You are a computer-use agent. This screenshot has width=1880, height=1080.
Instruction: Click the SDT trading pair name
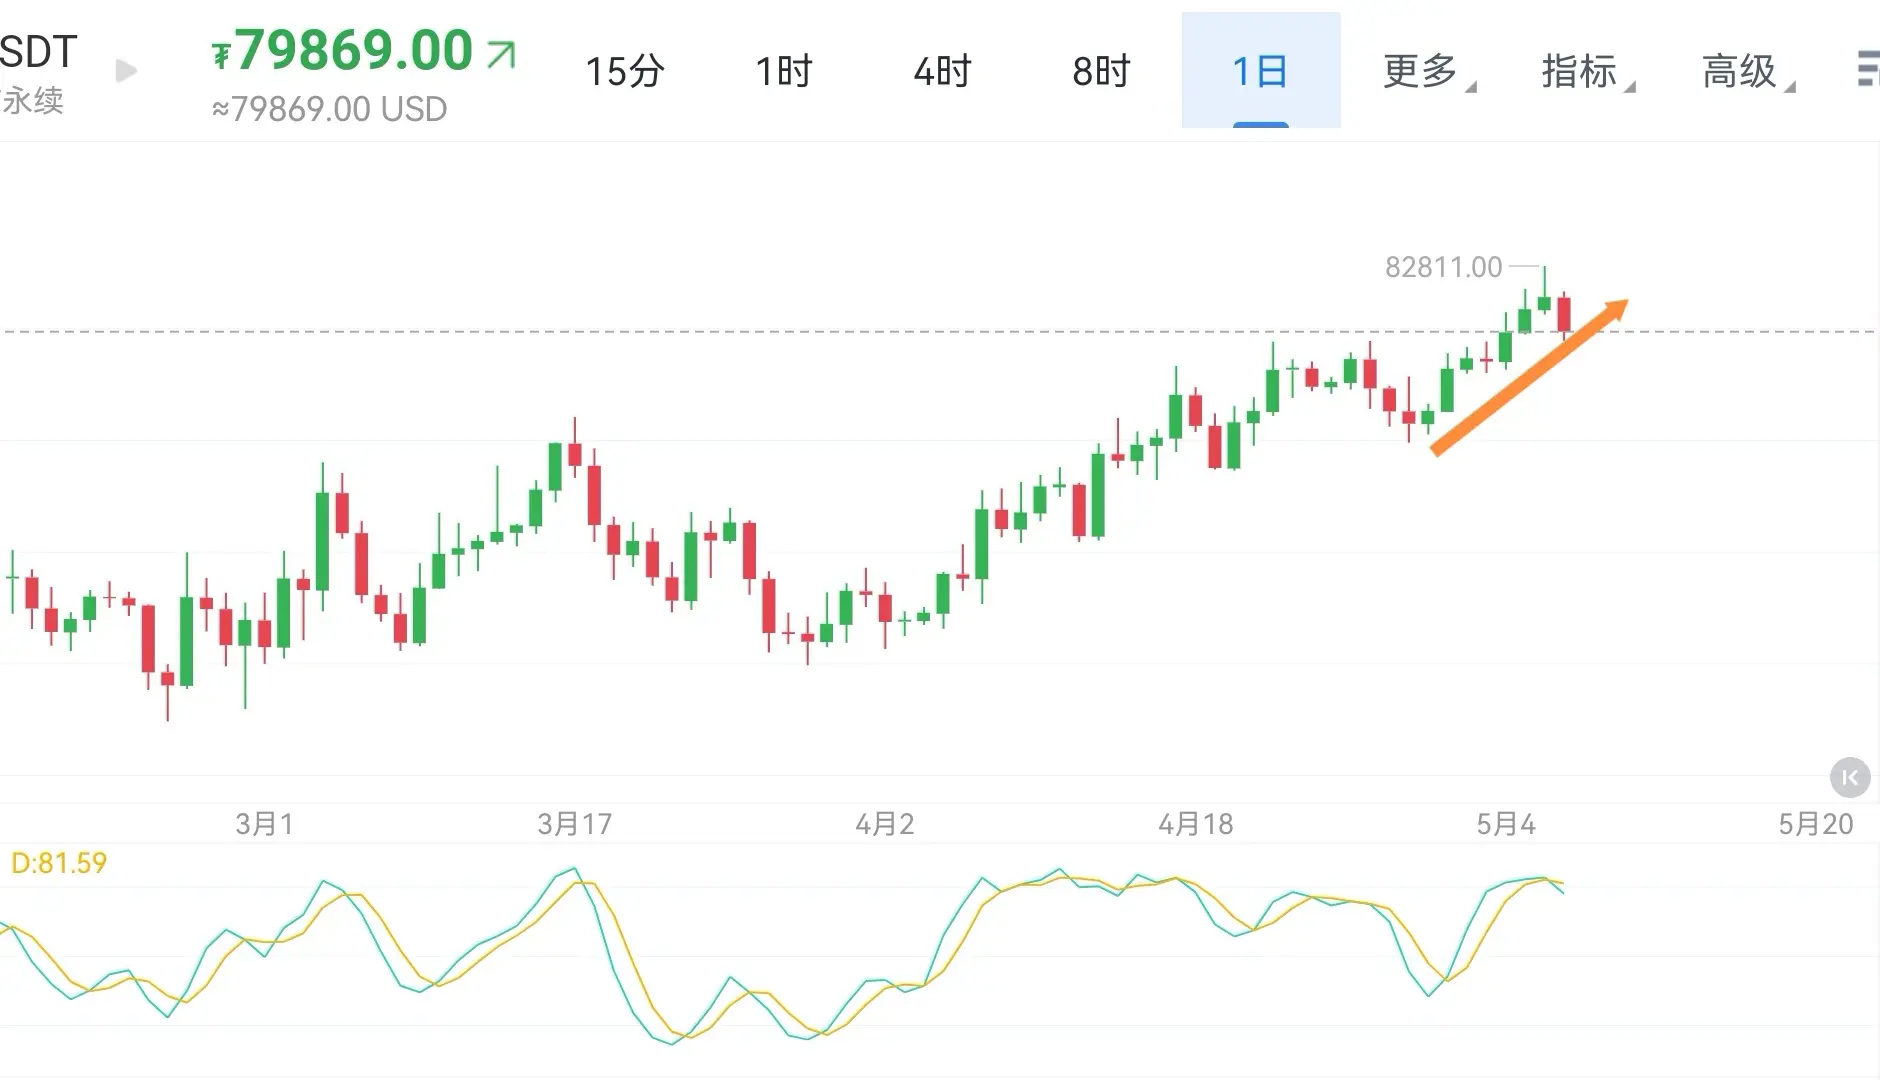point(38,51)
